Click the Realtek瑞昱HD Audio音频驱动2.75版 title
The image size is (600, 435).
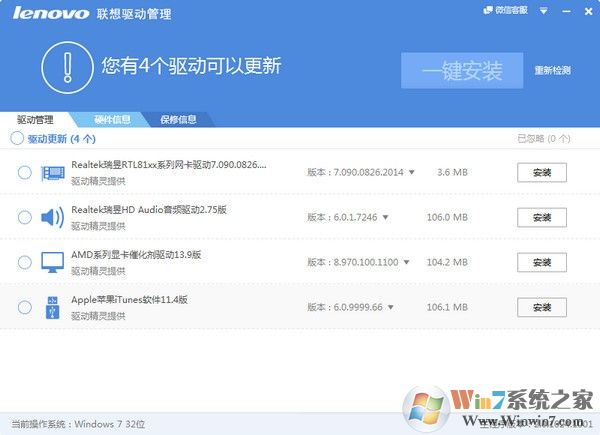149,210
